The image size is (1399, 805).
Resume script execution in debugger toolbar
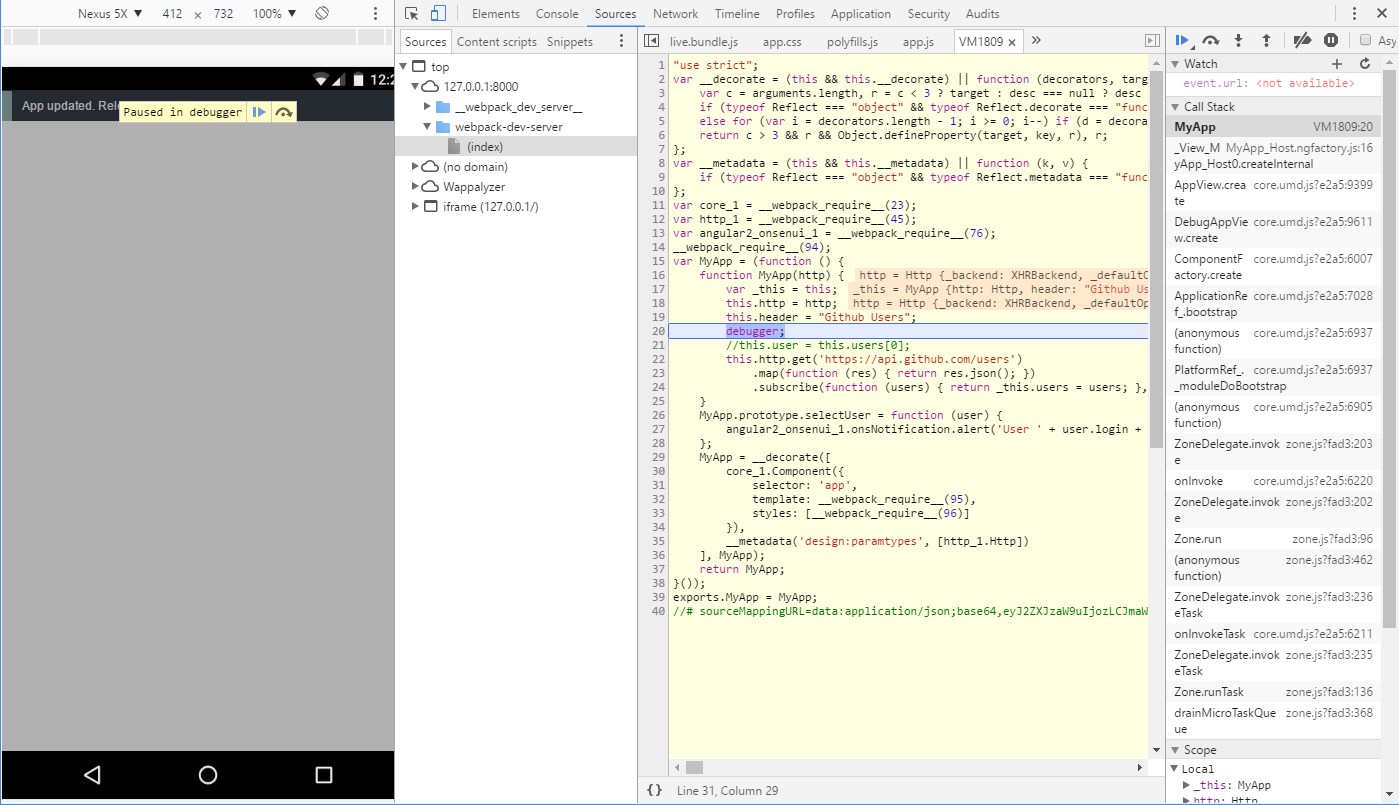[x=1183, y=41]
